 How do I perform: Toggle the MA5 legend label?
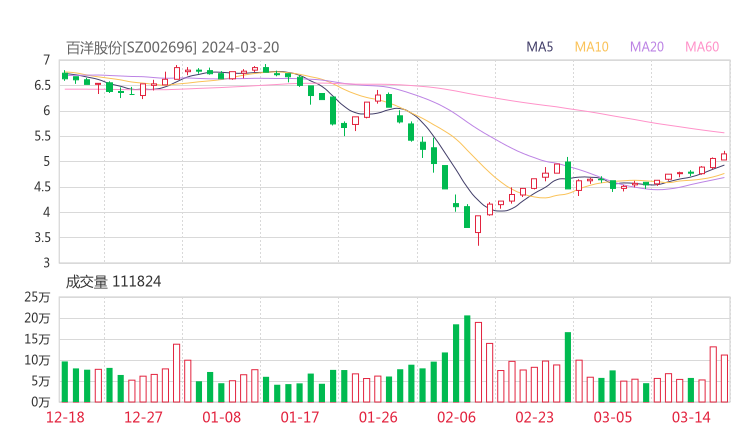pyautogui.click(x=540, y=46)
